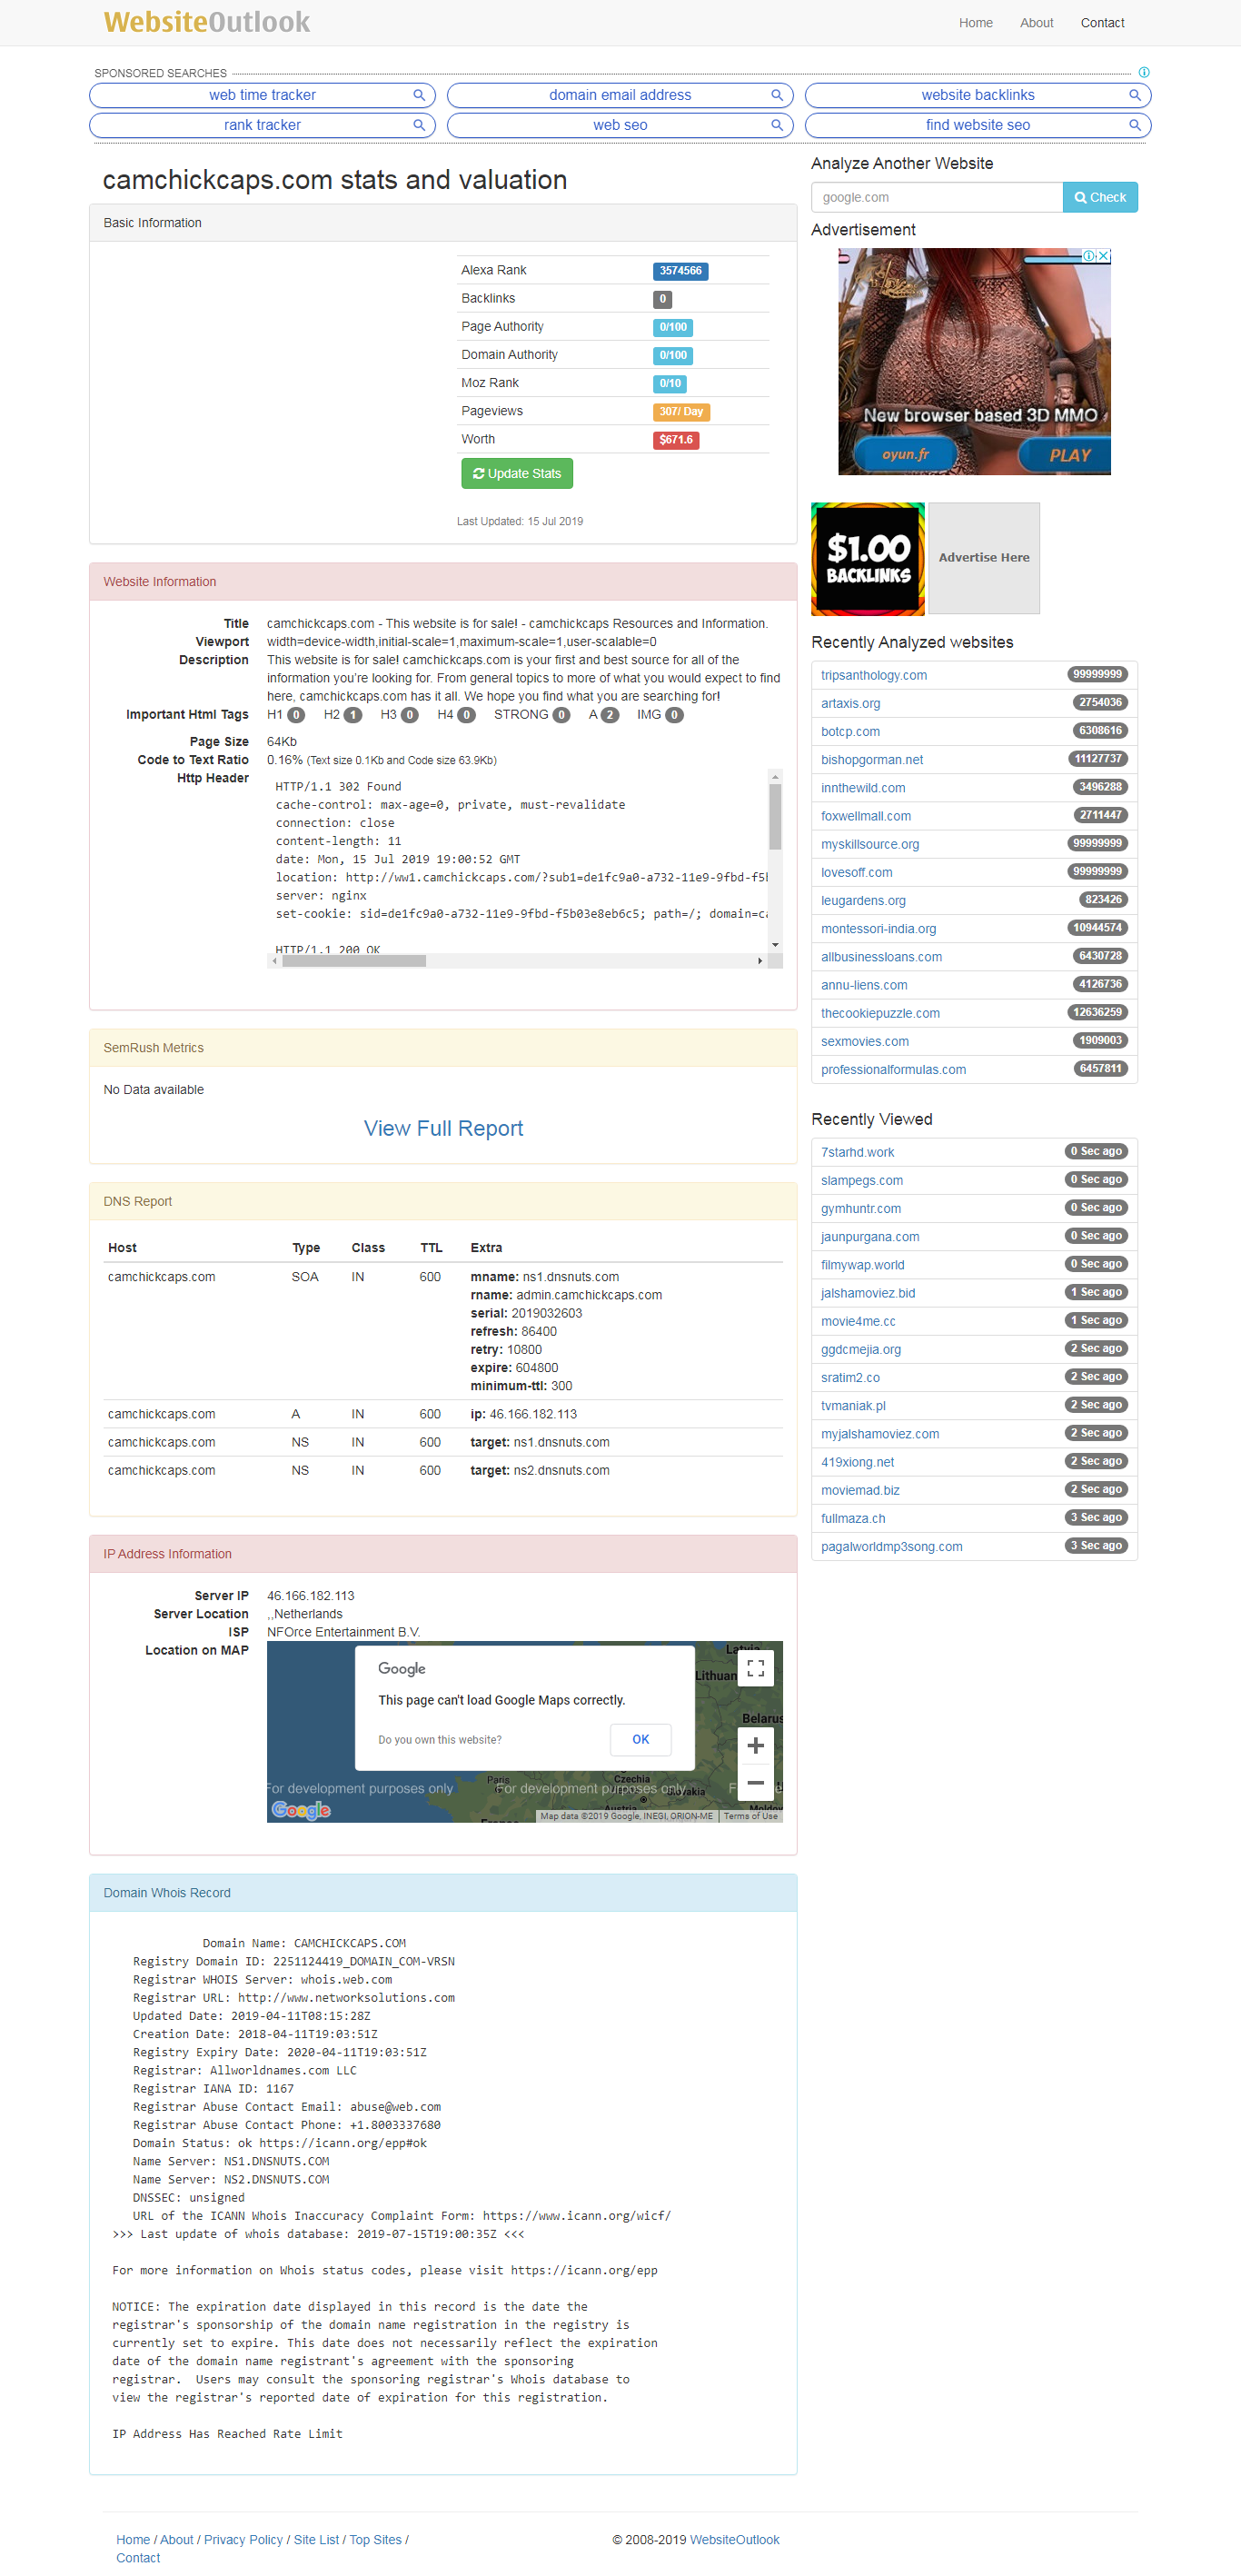The width and height of the screenshot is (1241, 2576).
Task: Click the right arrow of header horizontal scrollbar
Action: point(760,961)
